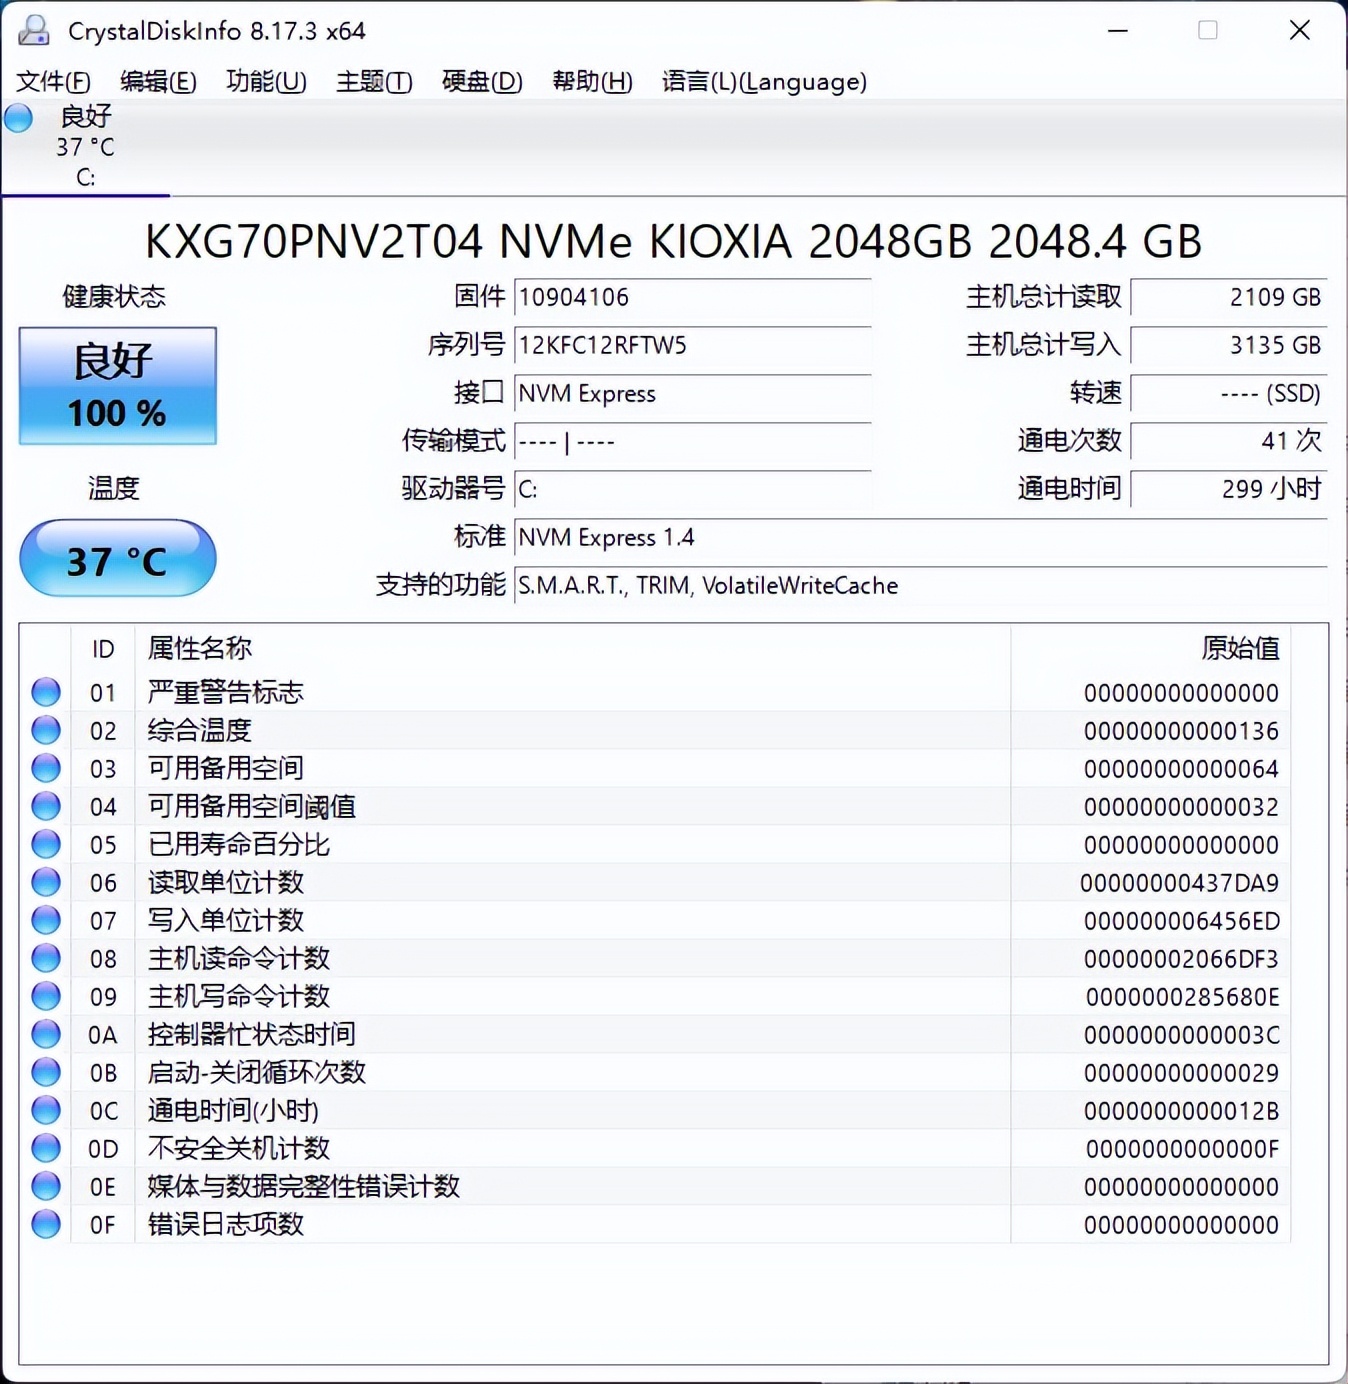Click the status circle beside 综合温度
This screenshot has width=1348, height=1384.
(x=45, y=729)
